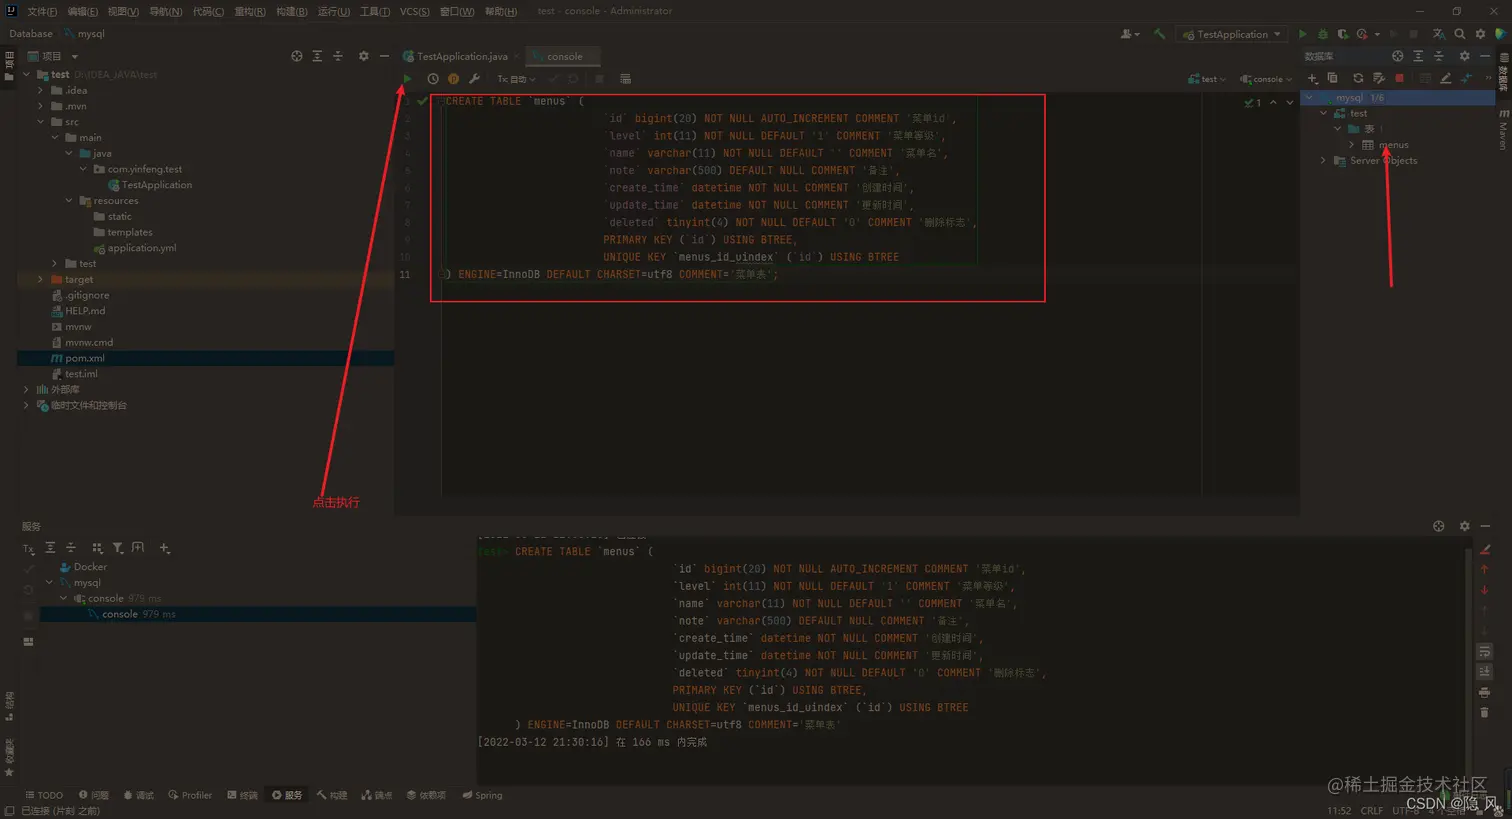Add new data source with plus icon
1512x819 pixels.
click(1312, 78)
